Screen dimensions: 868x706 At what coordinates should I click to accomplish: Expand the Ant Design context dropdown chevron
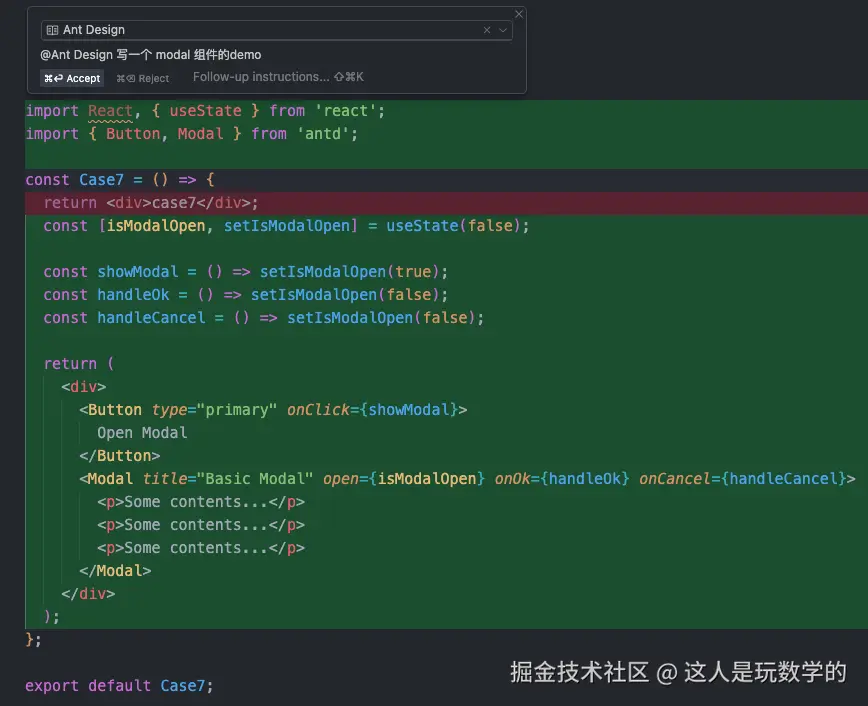coord(503,30)
